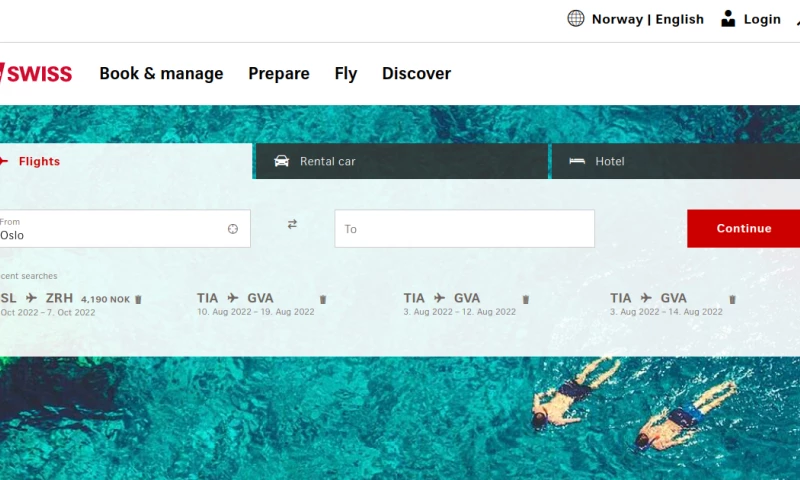This screenshot has width=800, height=480.
Task: Click the 4,190 NOK price text
Action: pyautogui.click(x=106, y=299)
